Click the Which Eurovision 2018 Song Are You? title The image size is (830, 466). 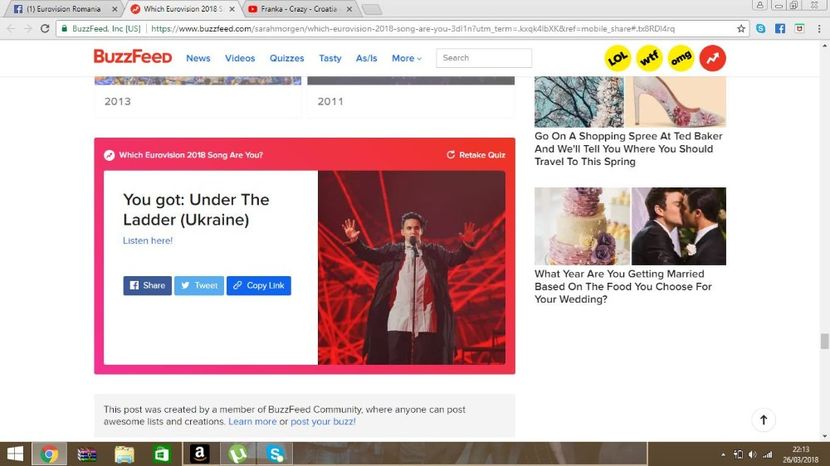pyautogui.click(x=191, y=155)
